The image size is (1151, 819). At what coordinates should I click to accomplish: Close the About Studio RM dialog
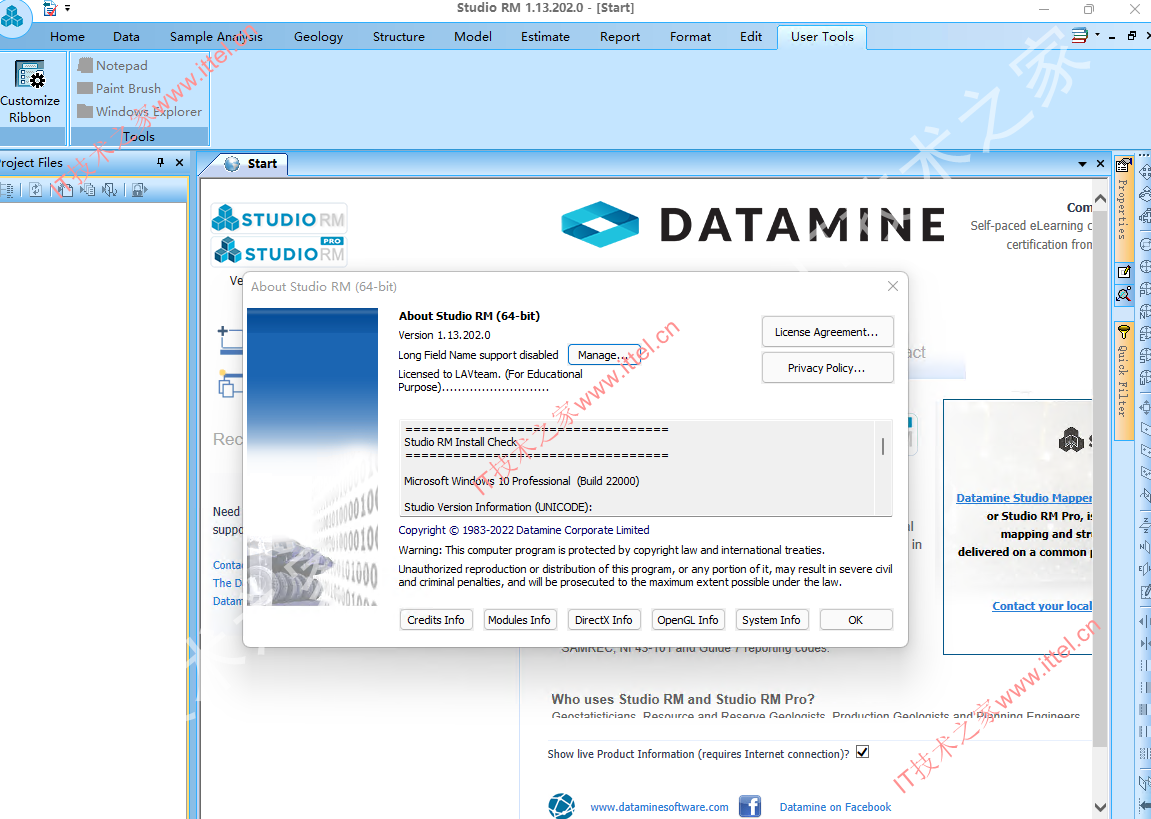click(x=893, y=286)
